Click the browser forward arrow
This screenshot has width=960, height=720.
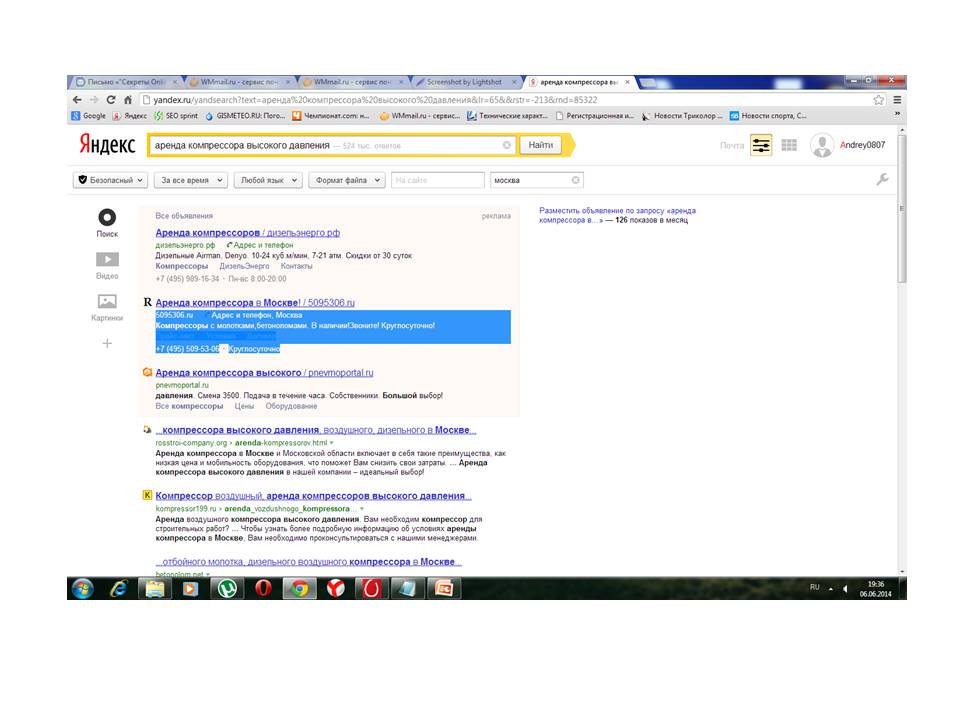click(x=94, y=100)
